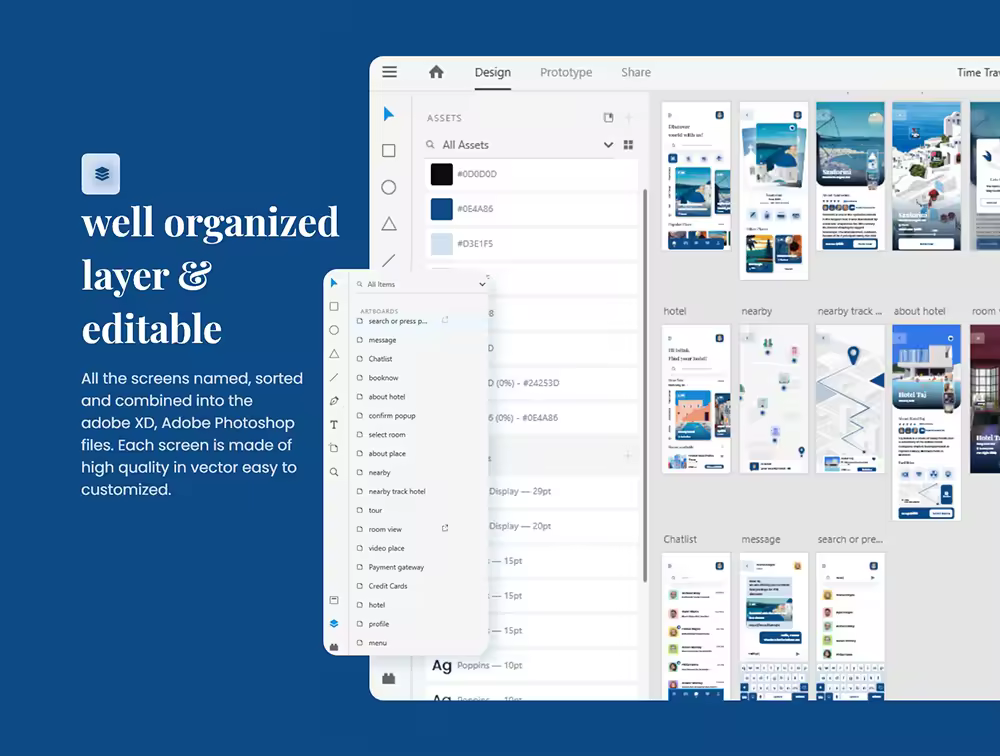
Task: Click the 'Chatlist' artboard thumbnail on canvas
Action: tap(696, 626)
